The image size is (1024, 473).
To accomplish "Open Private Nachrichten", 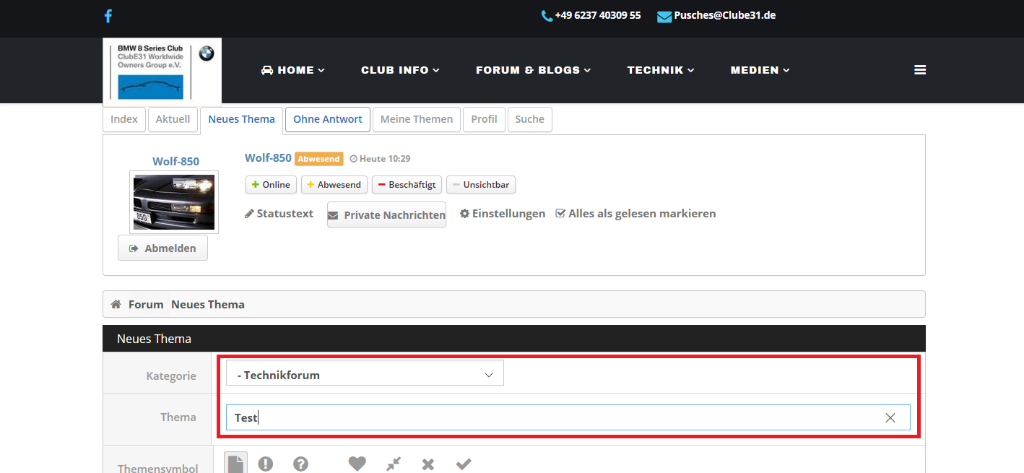I will [x=386, y=215].
